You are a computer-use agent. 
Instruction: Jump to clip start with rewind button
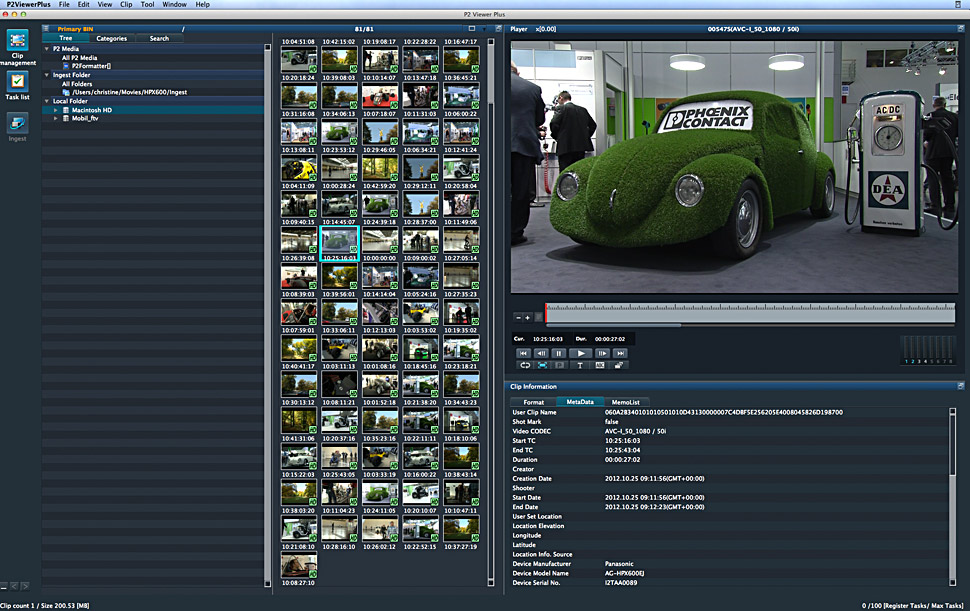pyautogui.click(x=522, y=353)
